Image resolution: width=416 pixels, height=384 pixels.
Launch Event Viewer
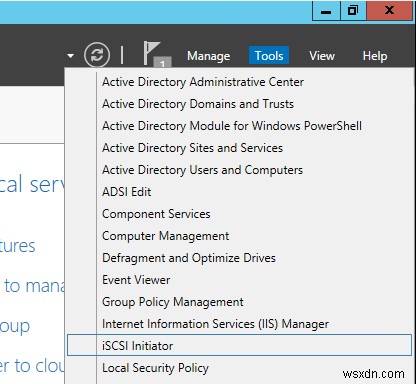(x=239, y=280)
